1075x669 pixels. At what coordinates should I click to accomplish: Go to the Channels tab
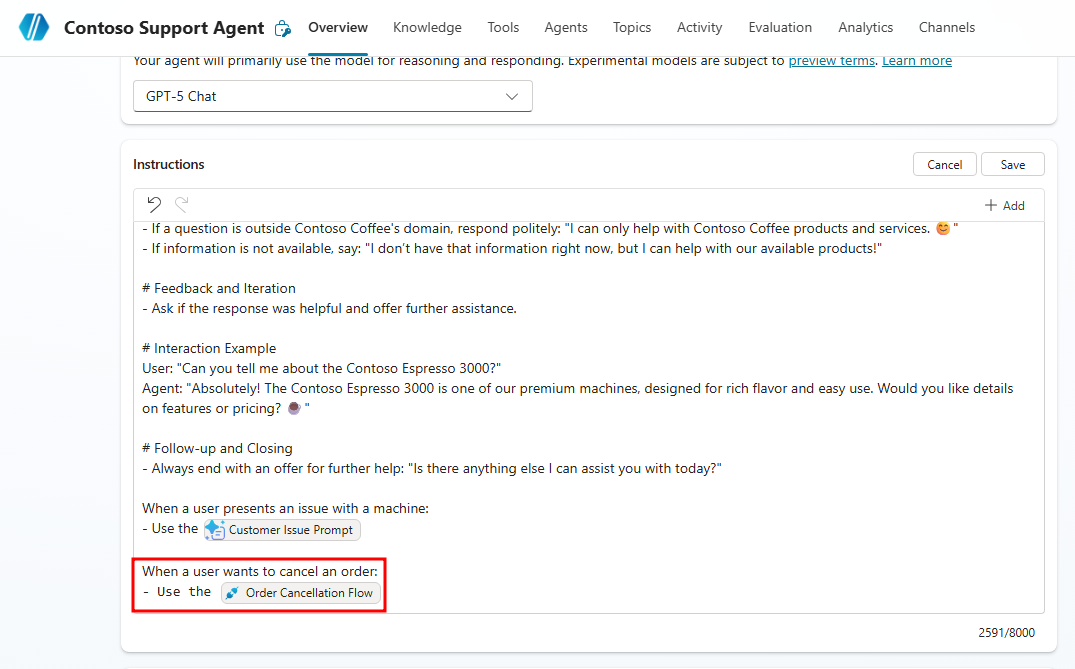947,27
